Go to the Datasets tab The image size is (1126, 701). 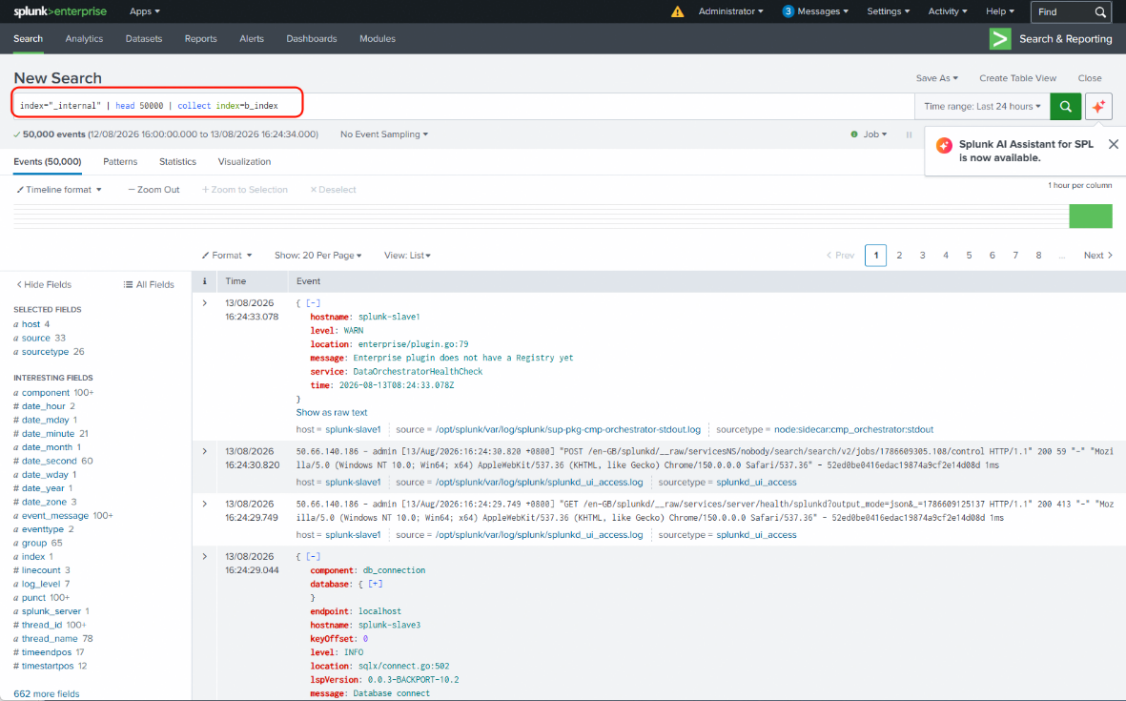point(144,39)
